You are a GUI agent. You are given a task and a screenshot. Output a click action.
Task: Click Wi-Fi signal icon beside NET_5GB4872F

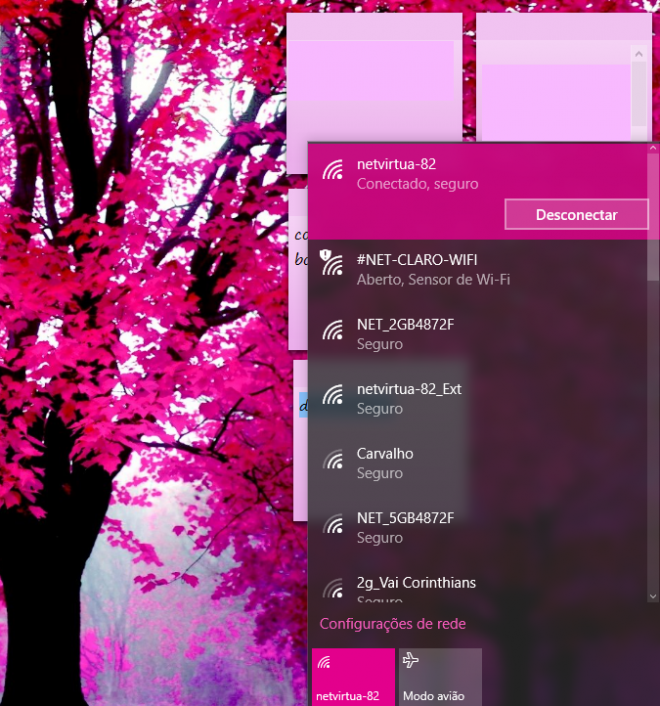coord(333,524)
